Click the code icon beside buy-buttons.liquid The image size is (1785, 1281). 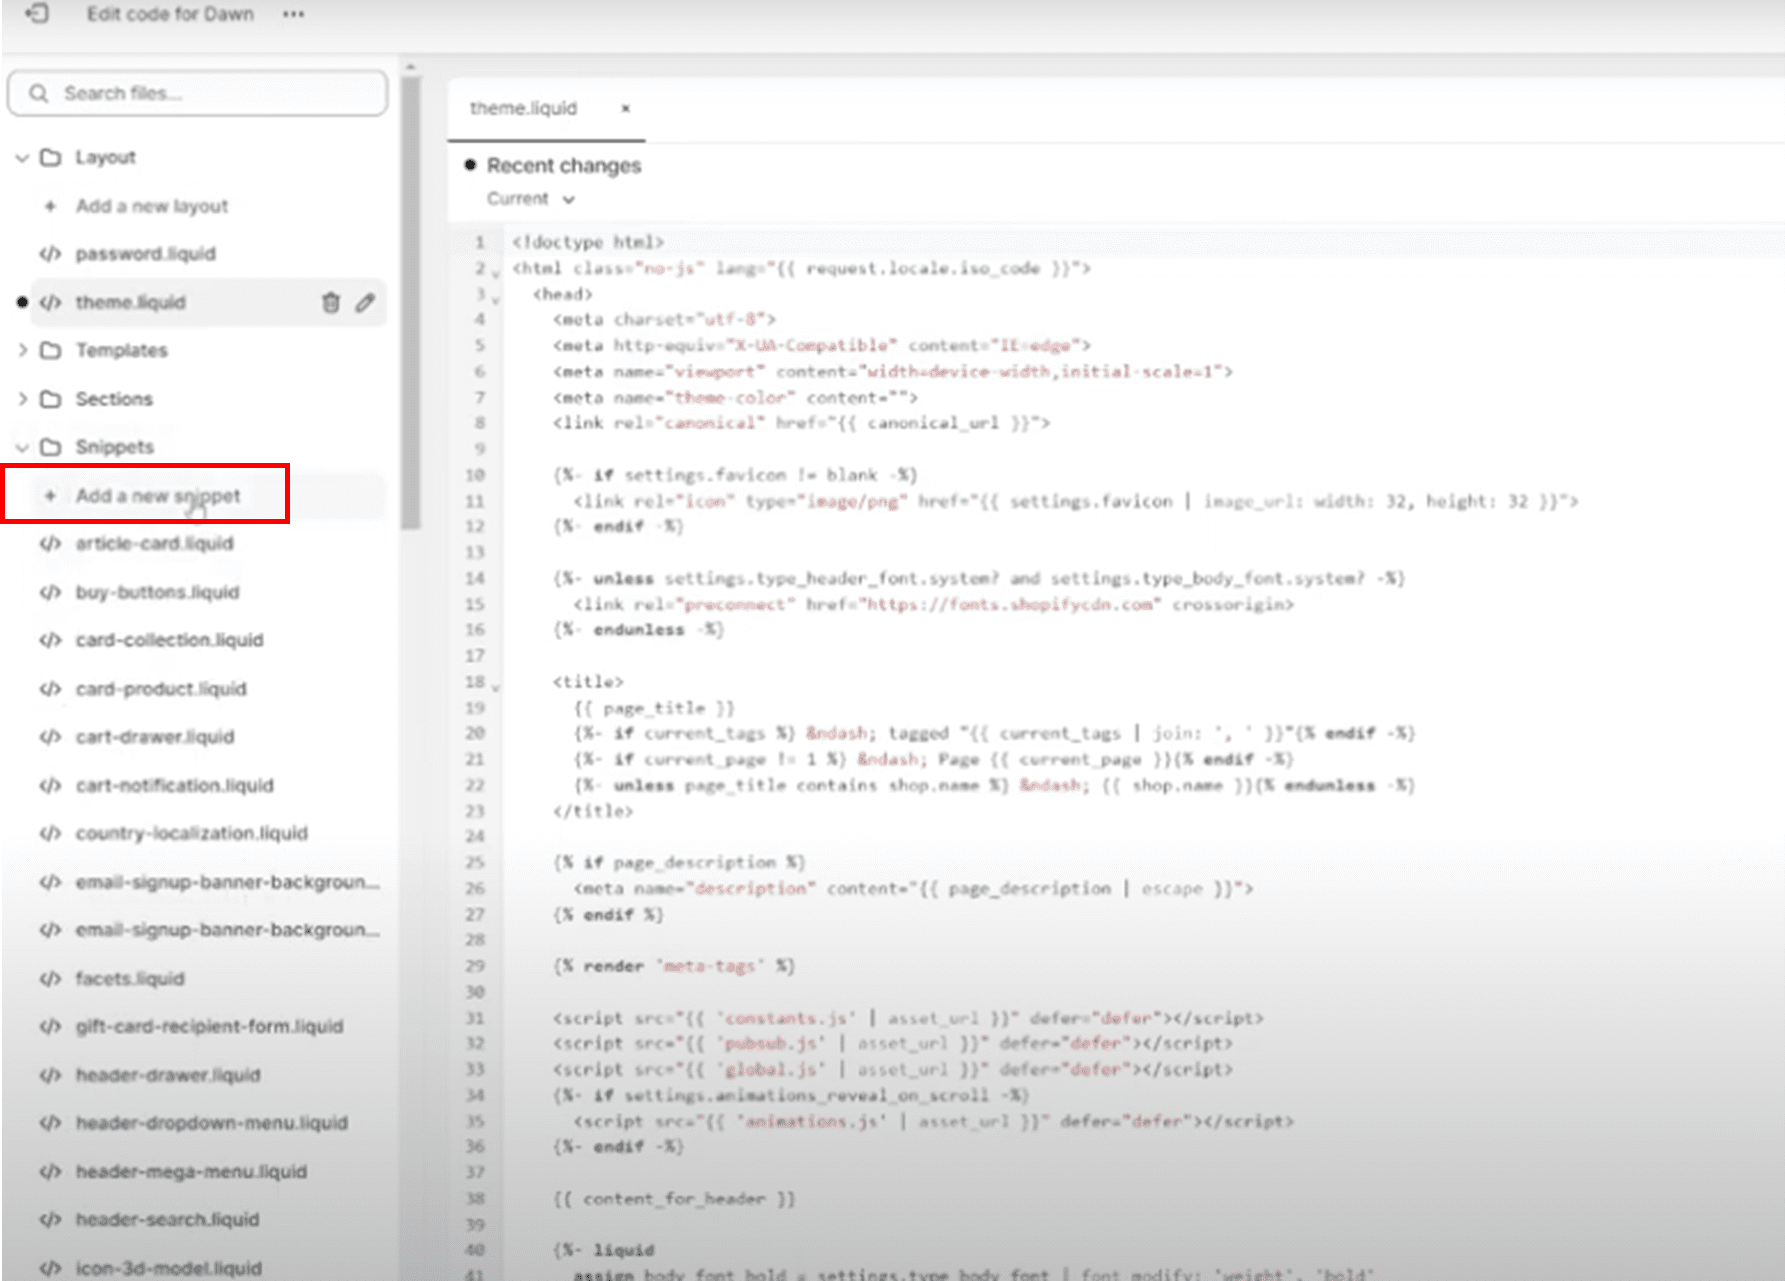click(50, 592)
